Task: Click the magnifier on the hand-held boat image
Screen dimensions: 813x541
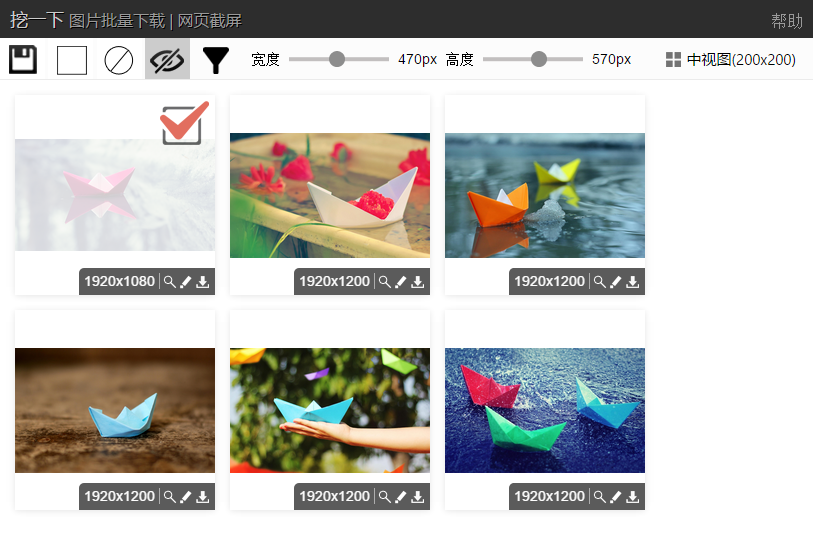Action: coord(384,497)
